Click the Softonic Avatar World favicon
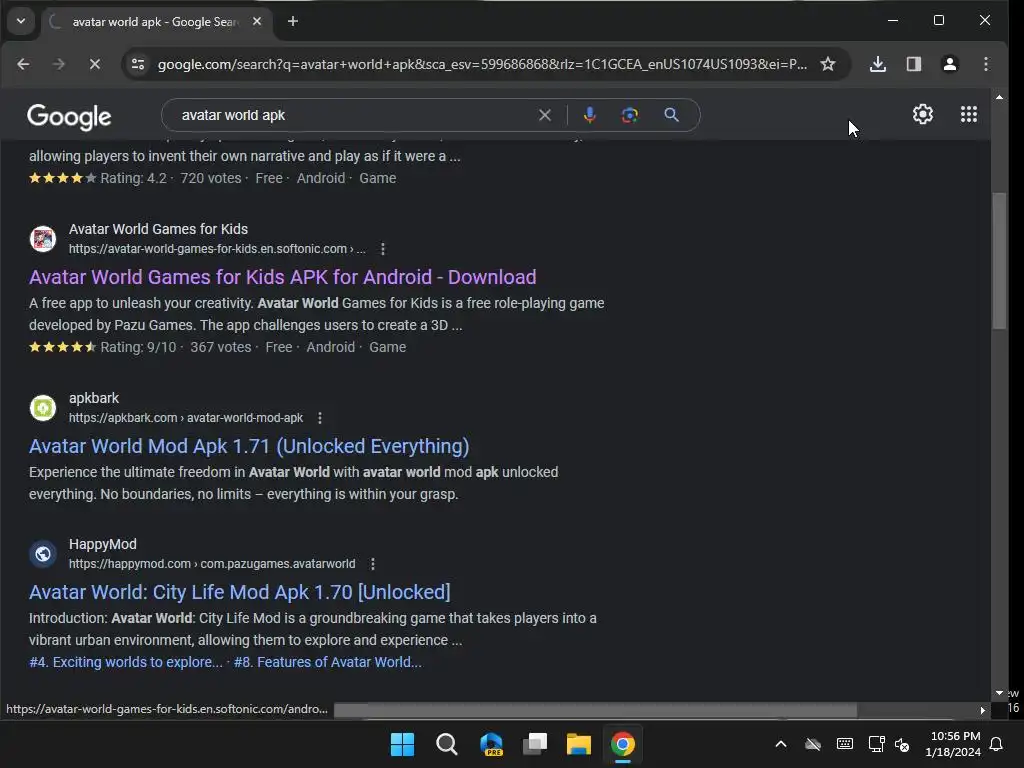 pos(43,239)
